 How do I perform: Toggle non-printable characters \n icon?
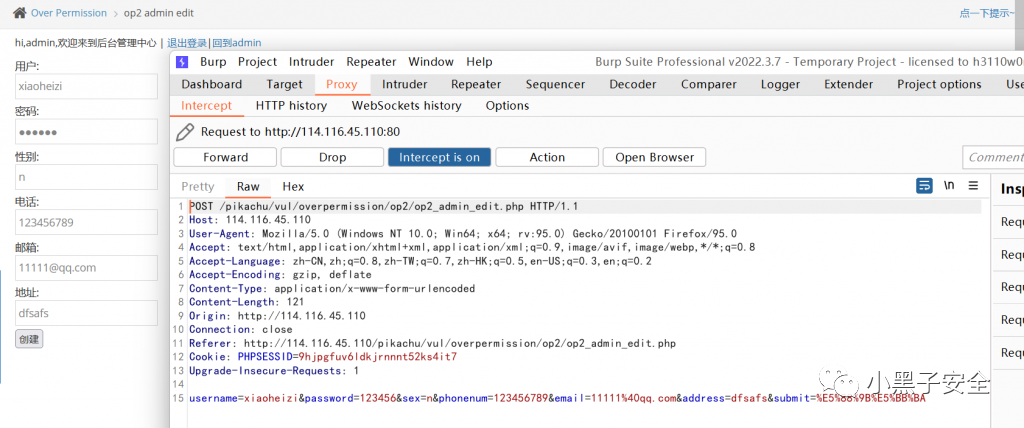(x=949, y=186)
